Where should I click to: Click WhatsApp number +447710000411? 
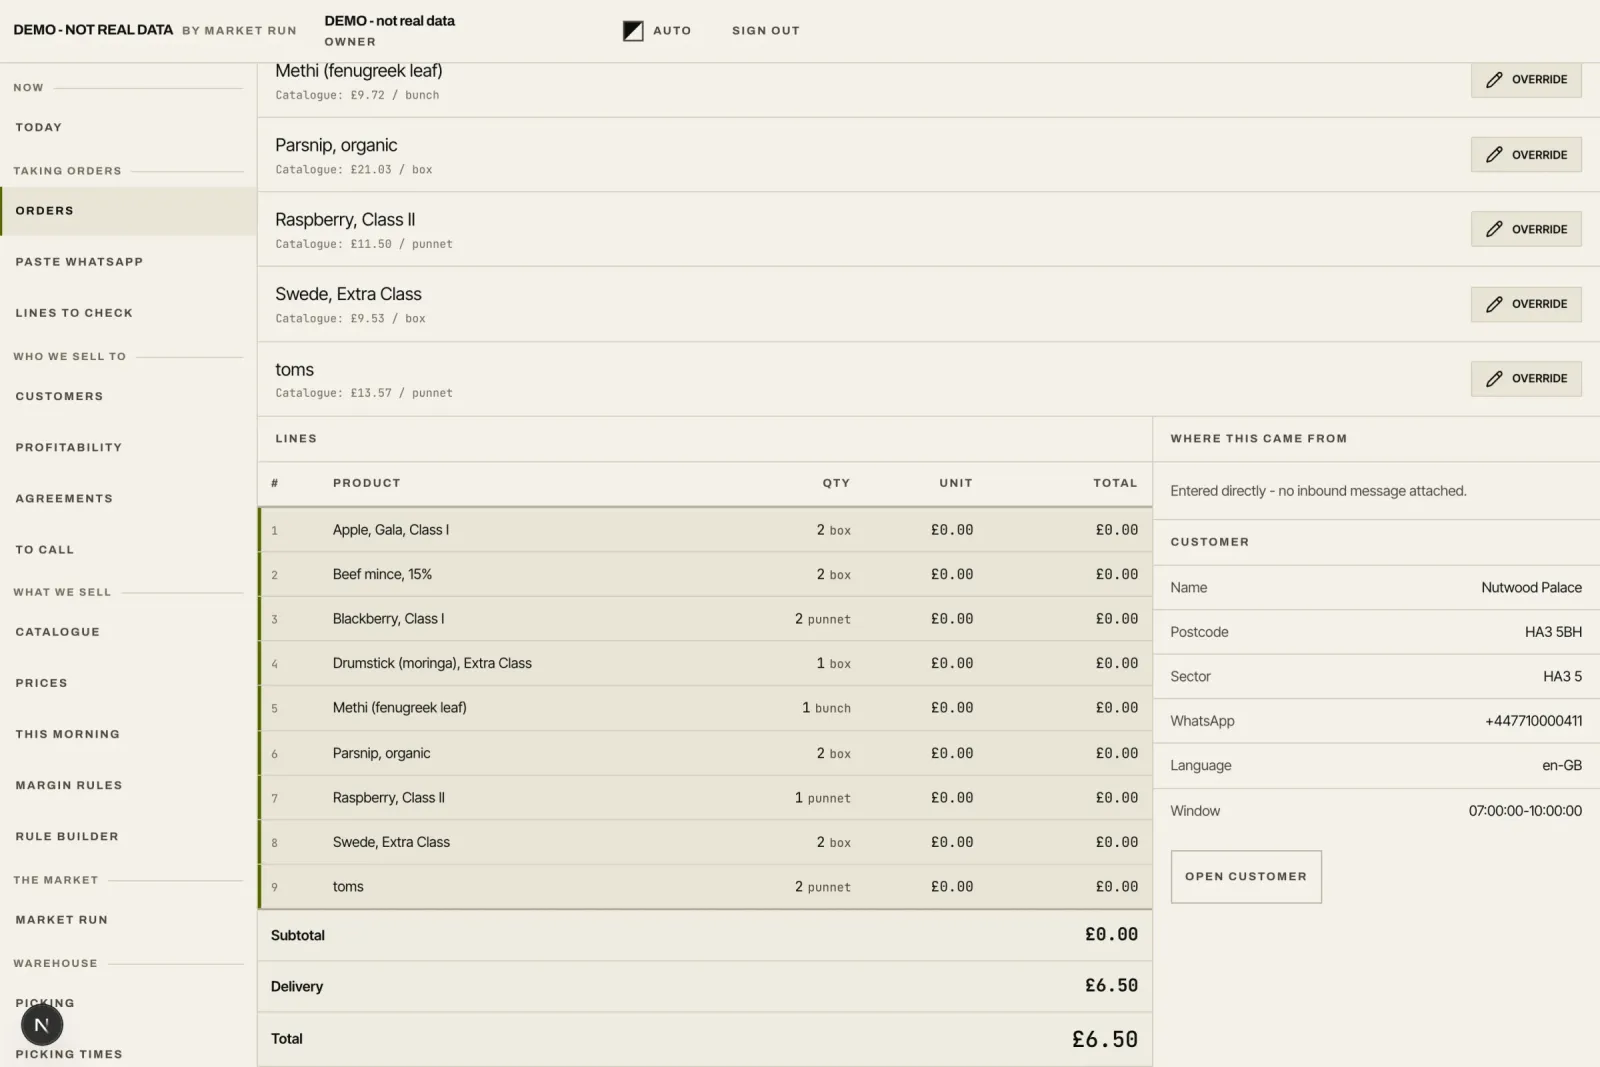[1533, 721]
